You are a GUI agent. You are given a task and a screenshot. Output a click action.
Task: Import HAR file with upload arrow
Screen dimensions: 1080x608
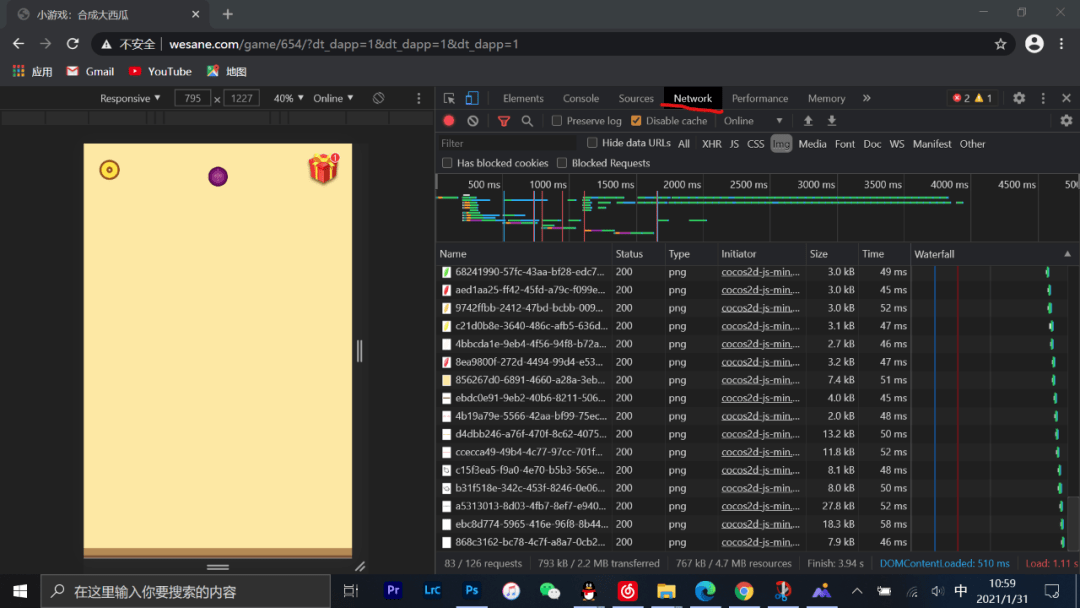(808, 120)
